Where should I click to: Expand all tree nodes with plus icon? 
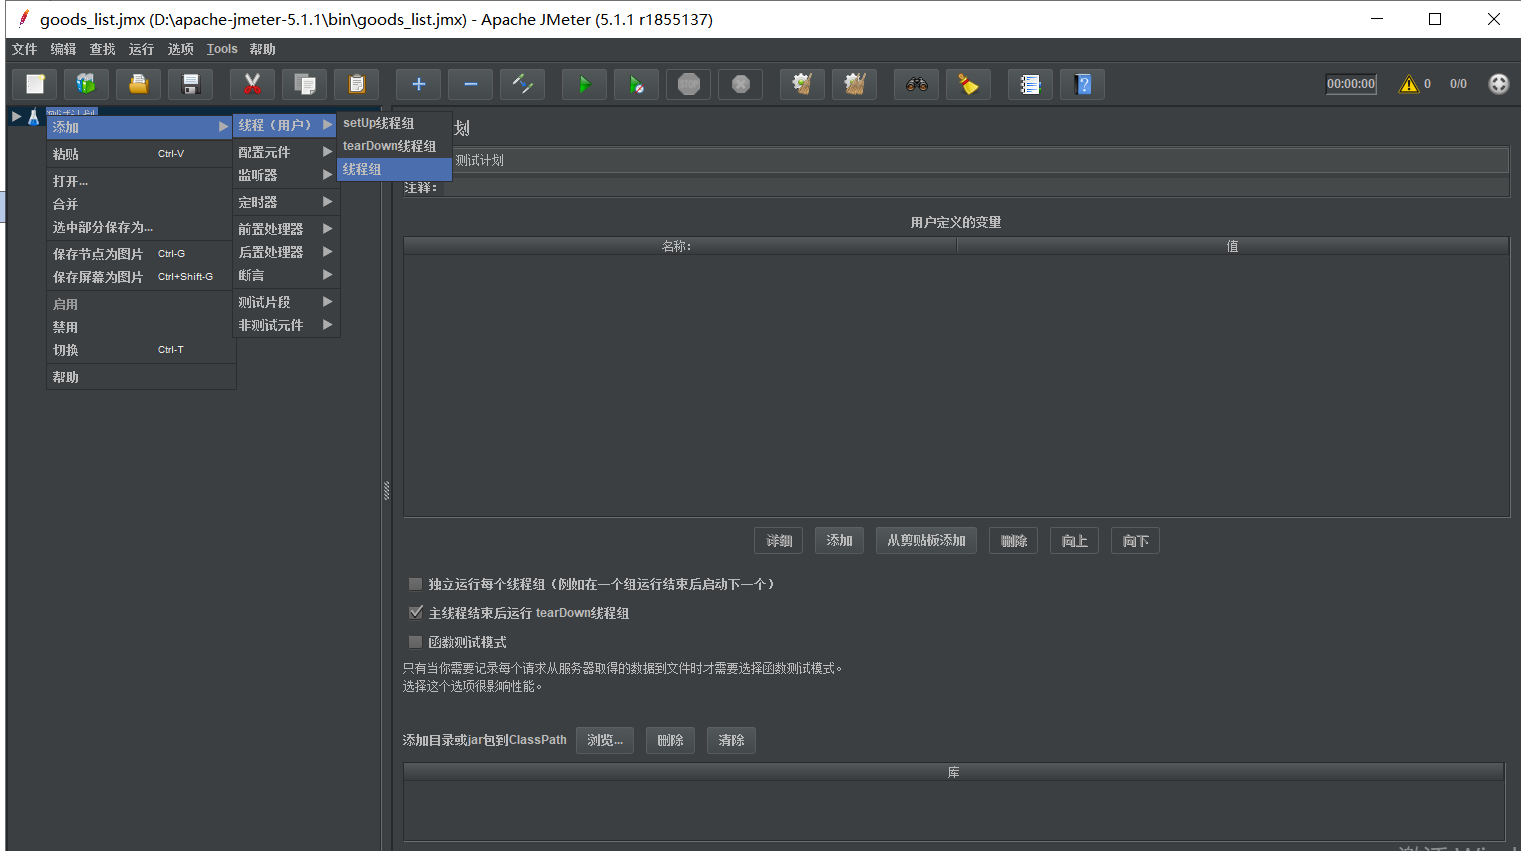419,84
